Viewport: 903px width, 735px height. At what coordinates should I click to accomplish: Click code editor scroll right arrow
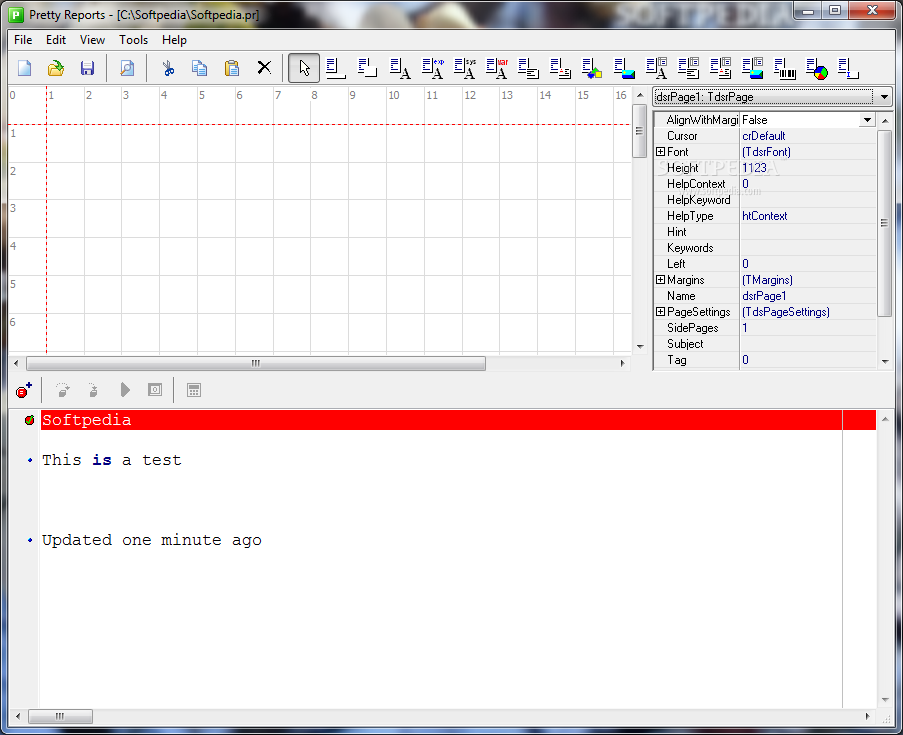pyautogui.click(x=867, y=716)
